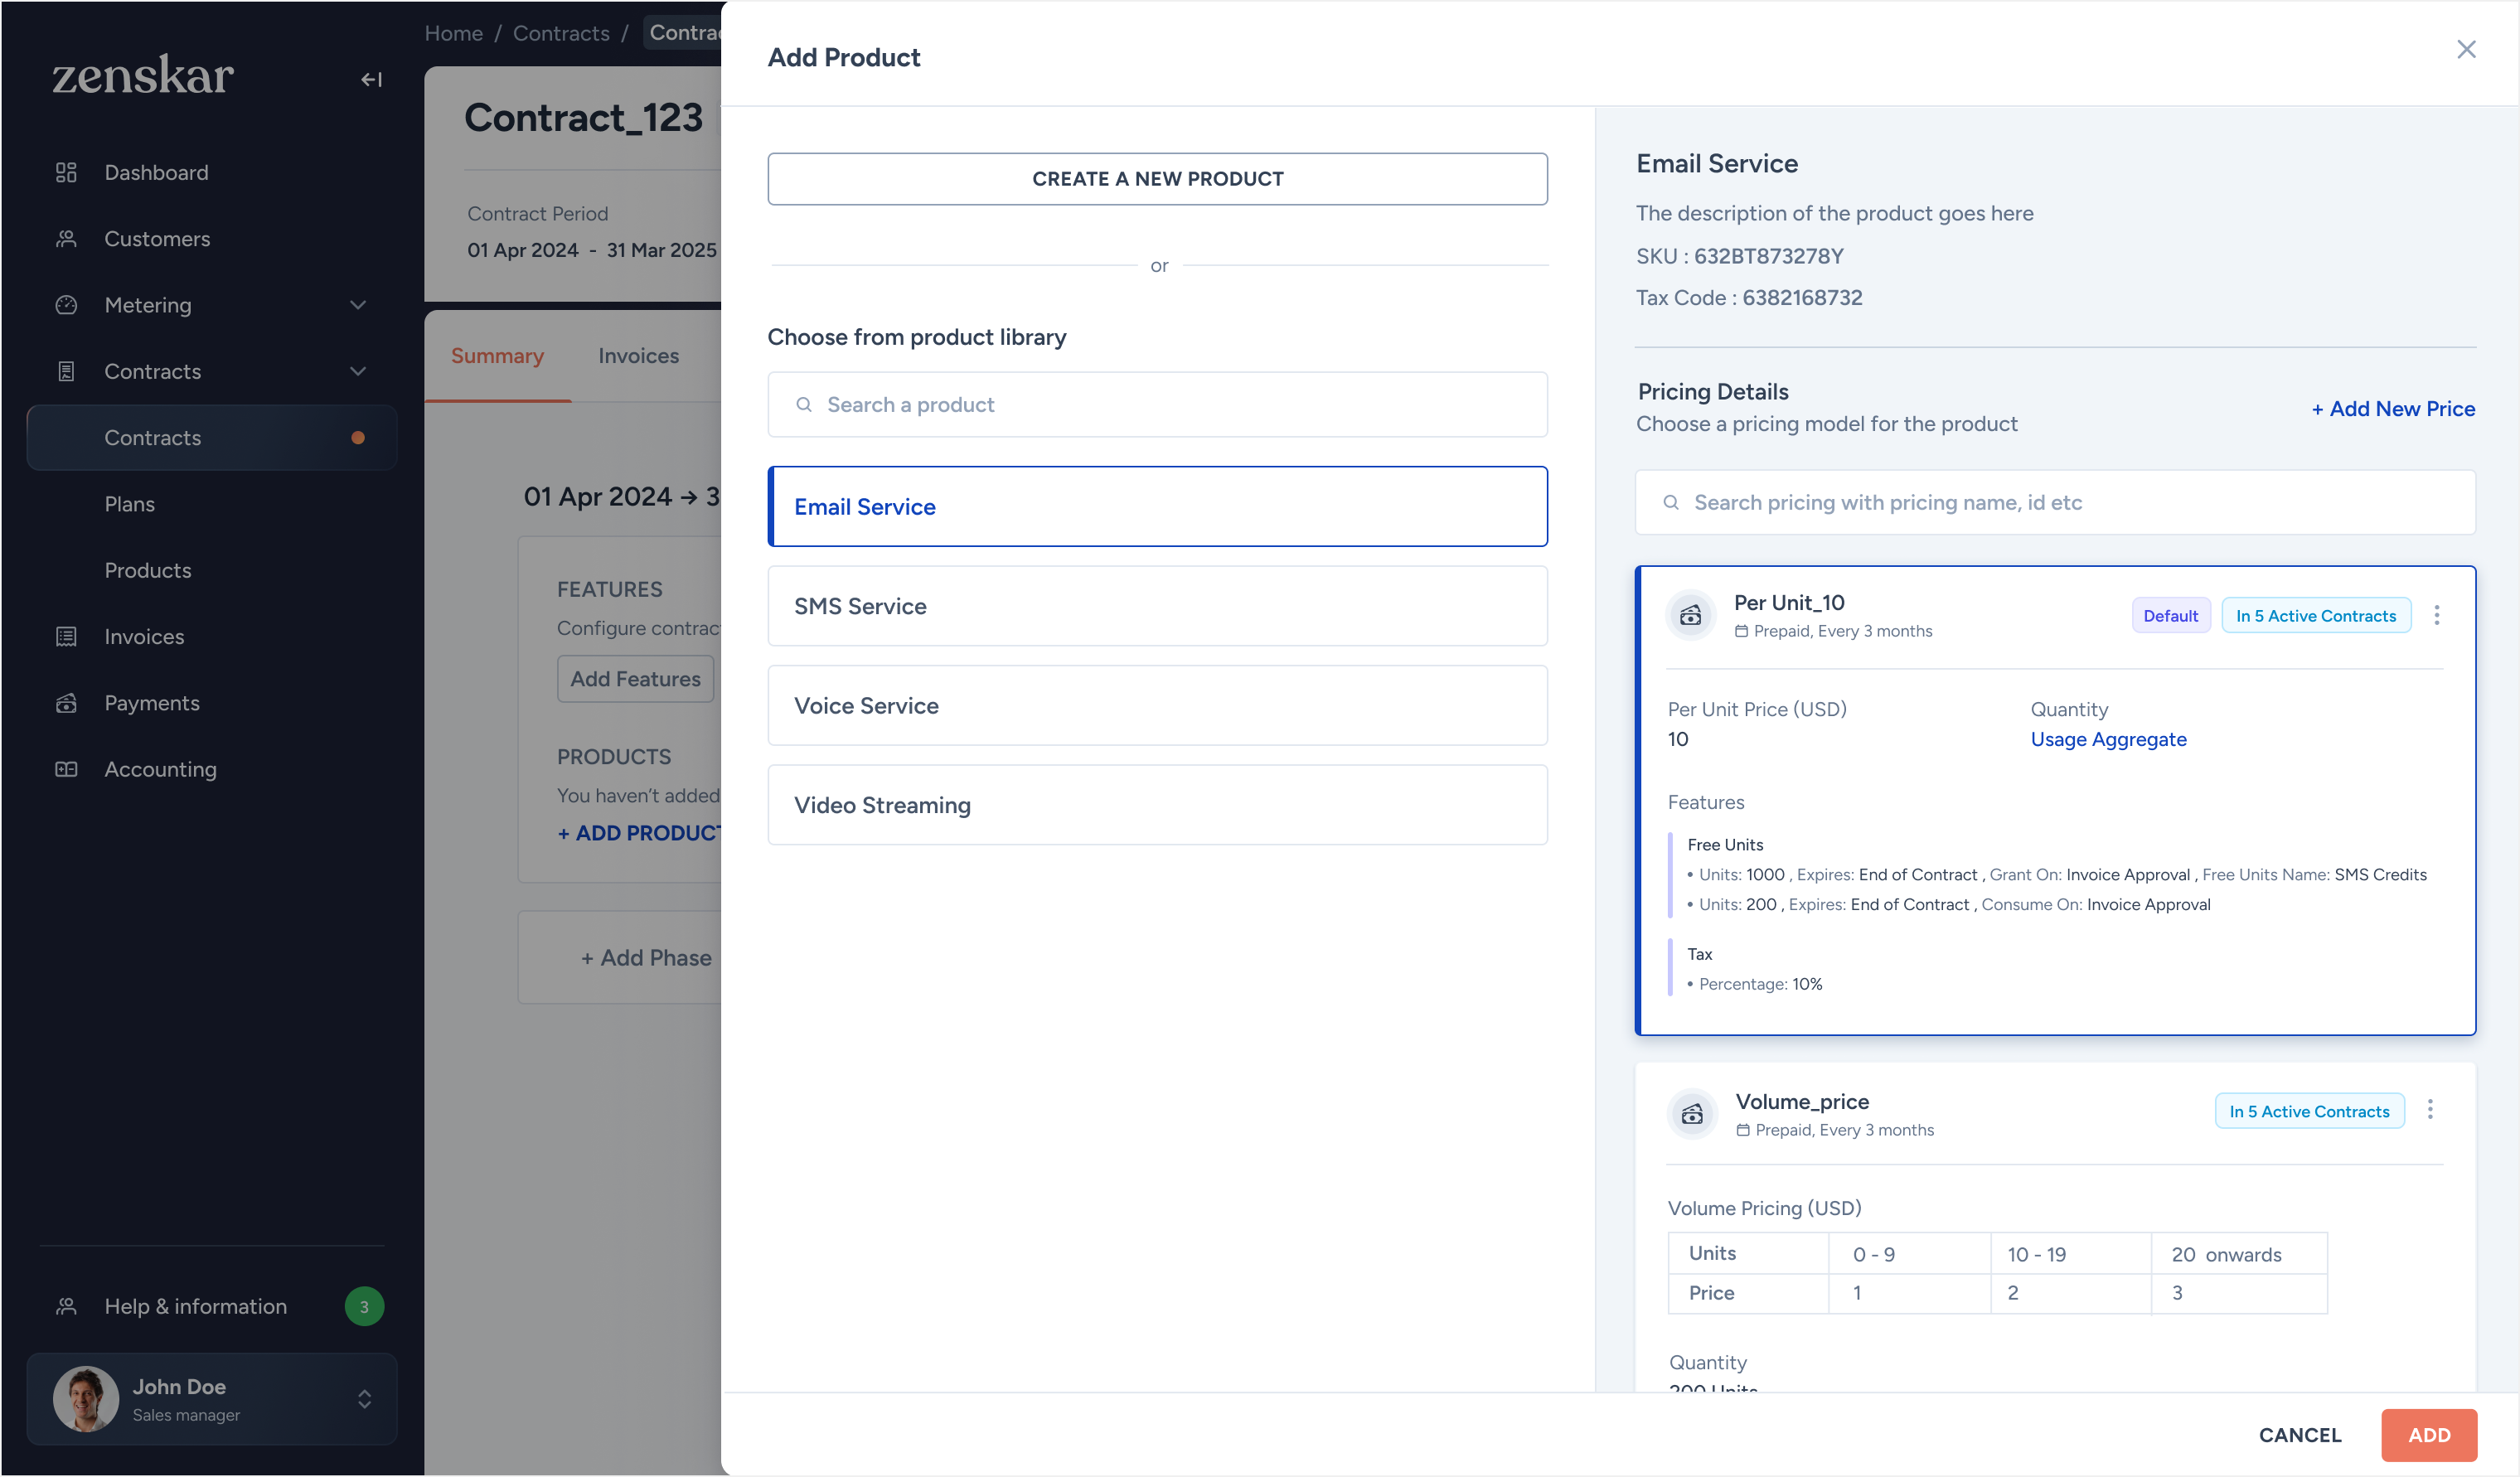Select the Per Unit_10 pricing card title

pos(1789,602)
